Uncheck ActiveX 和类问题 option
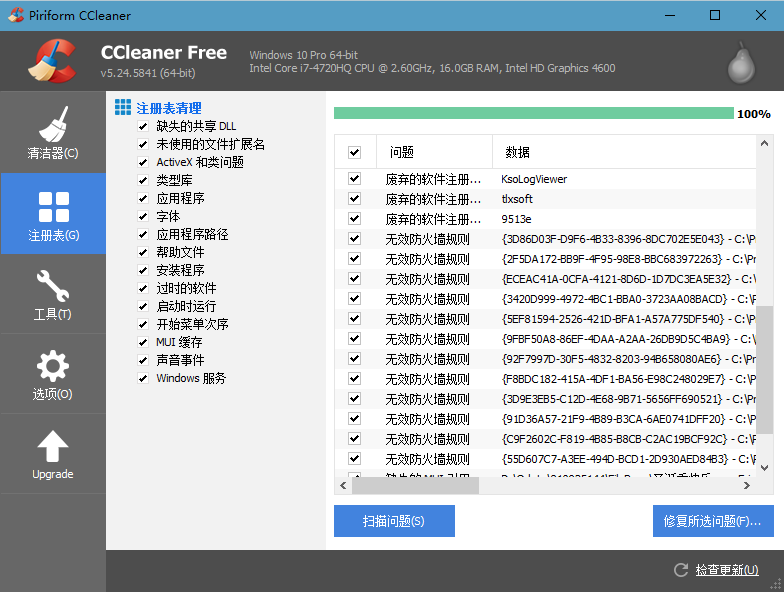Viewport: 784px width, 592px height. point(143,162)
